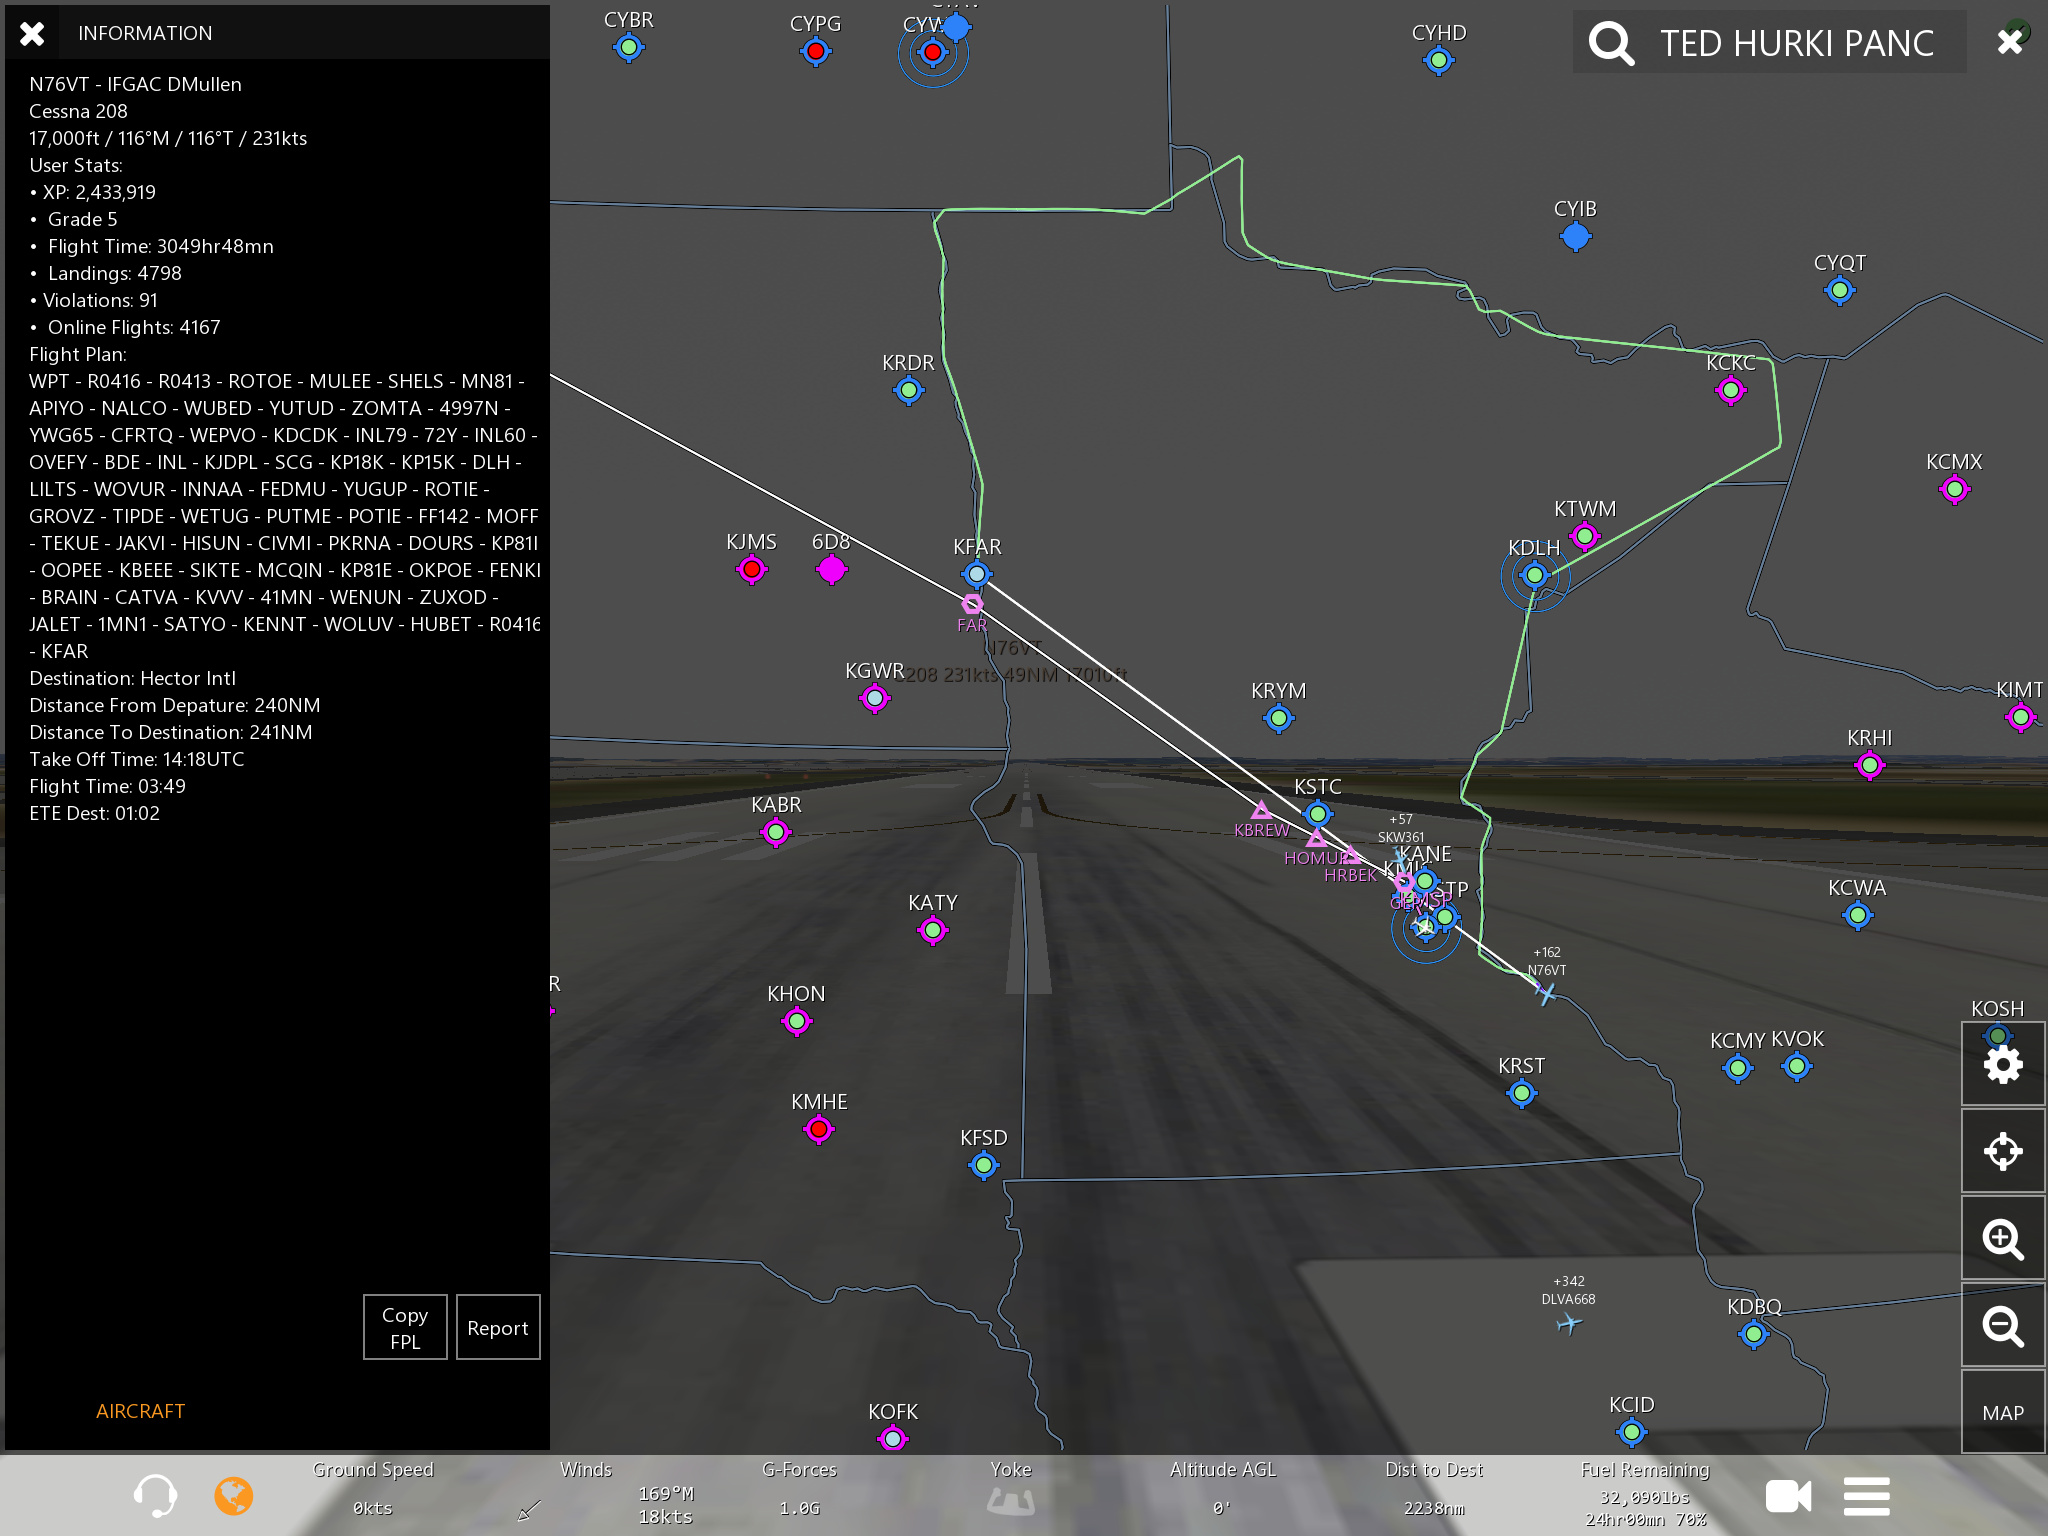Toggle the MAP view button
This screenshot has width=2048, height=1536.
(2002, 1412)
